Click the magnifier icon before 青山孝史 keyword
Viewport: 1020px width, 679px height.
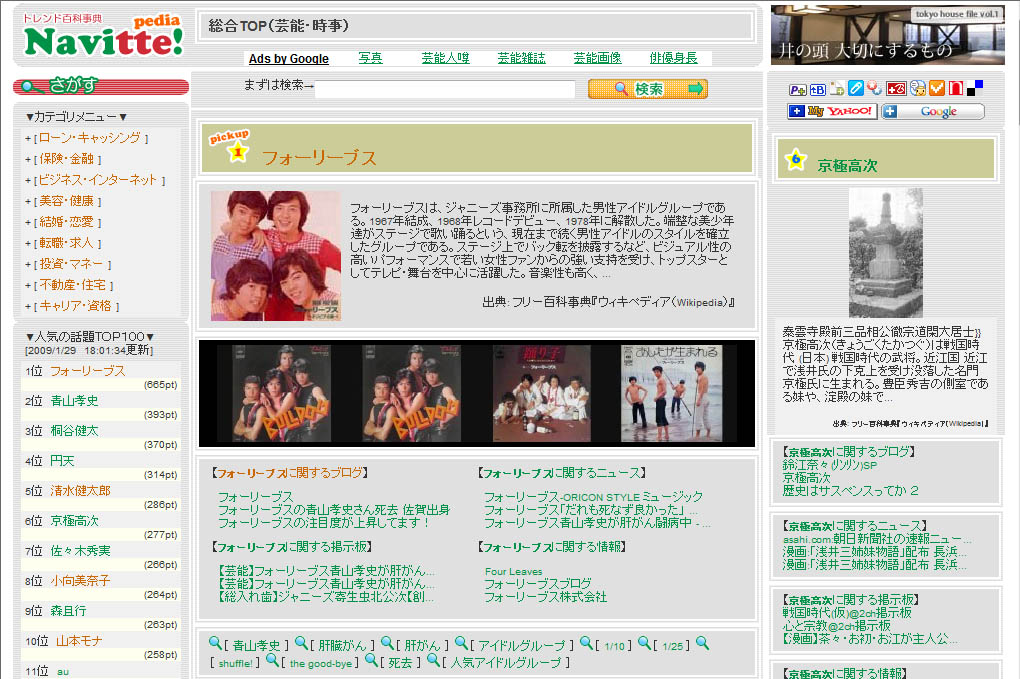(x=215, y=643)
